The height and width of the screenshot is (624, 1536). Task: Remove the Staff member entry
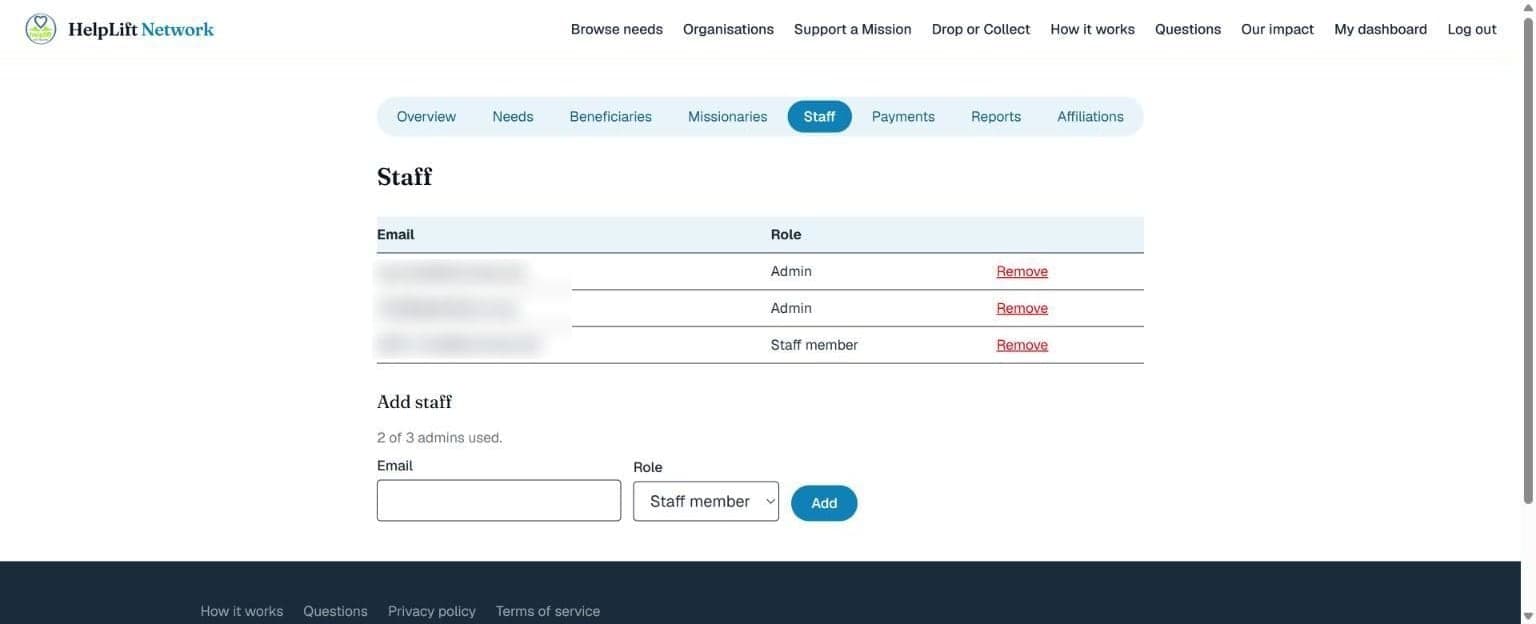tap(1022, 345)
